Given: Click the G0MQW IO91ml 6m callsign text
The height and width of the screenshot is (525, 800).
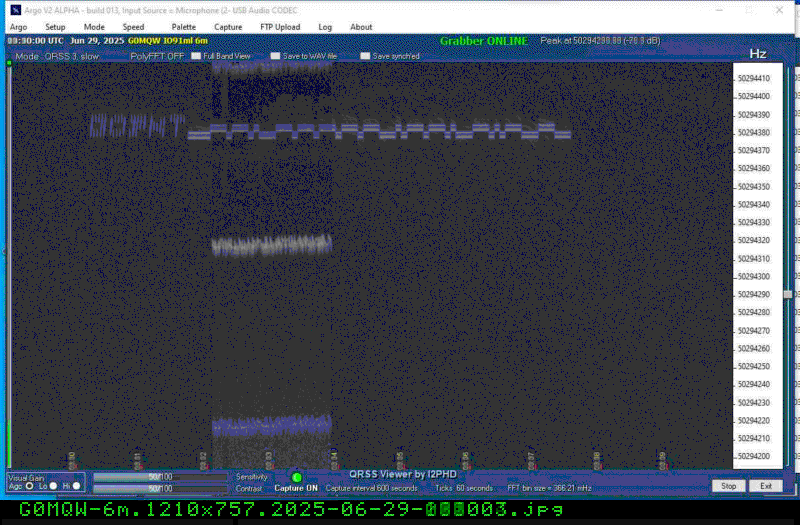Looking at the screenshot, I should (168, 41).
